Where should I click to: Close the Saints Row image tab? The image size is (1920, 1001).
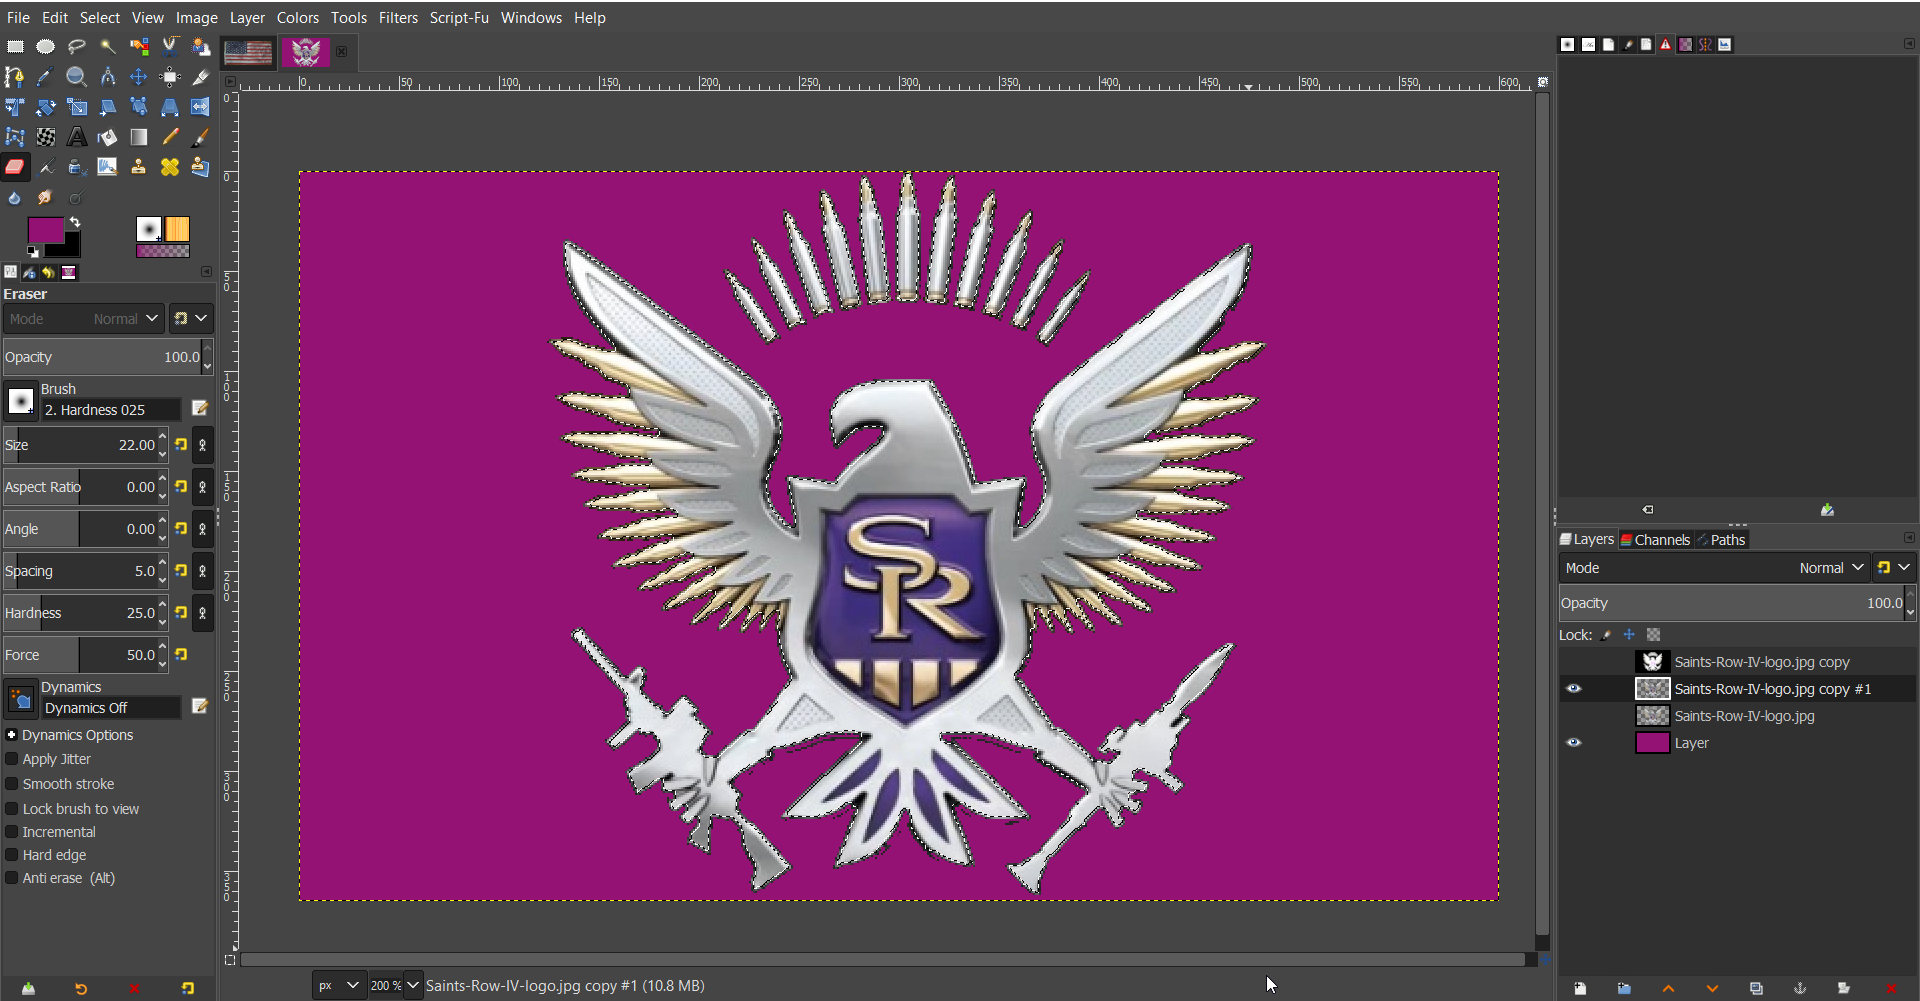pos(342,51)
